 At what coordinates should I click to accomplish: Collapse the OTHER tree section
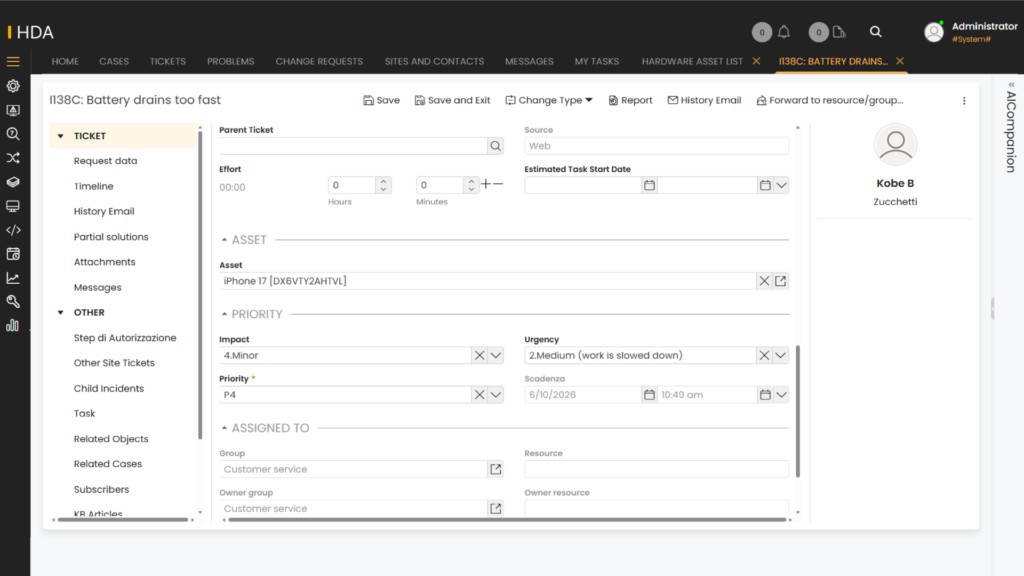click(61, 312)
